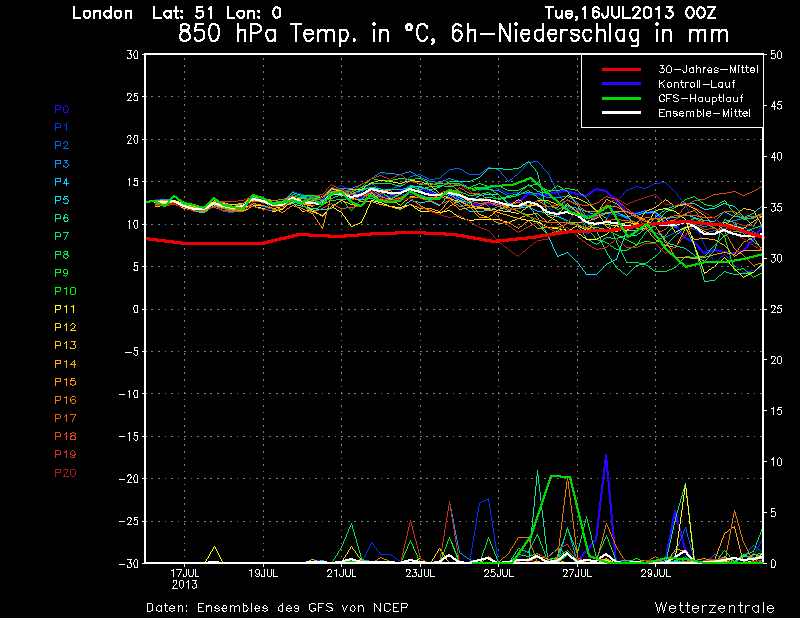Click the 'Daten: Ensembles des GFS von NCEP' text
The image size is (800, 618).
pyautogui.click(x=277, y=607)
